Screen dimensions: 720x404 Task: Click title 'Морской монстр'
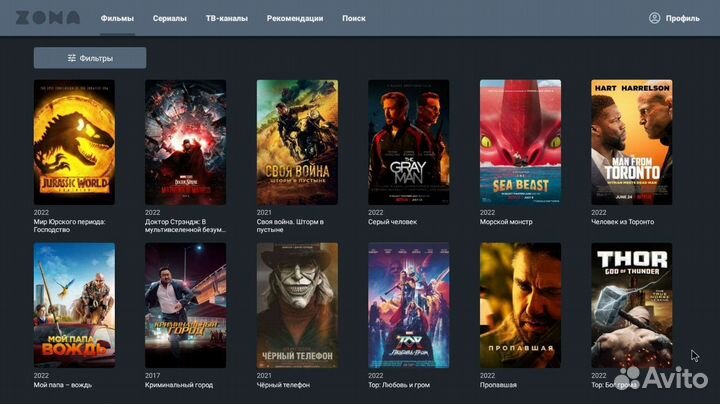point(506,222)
